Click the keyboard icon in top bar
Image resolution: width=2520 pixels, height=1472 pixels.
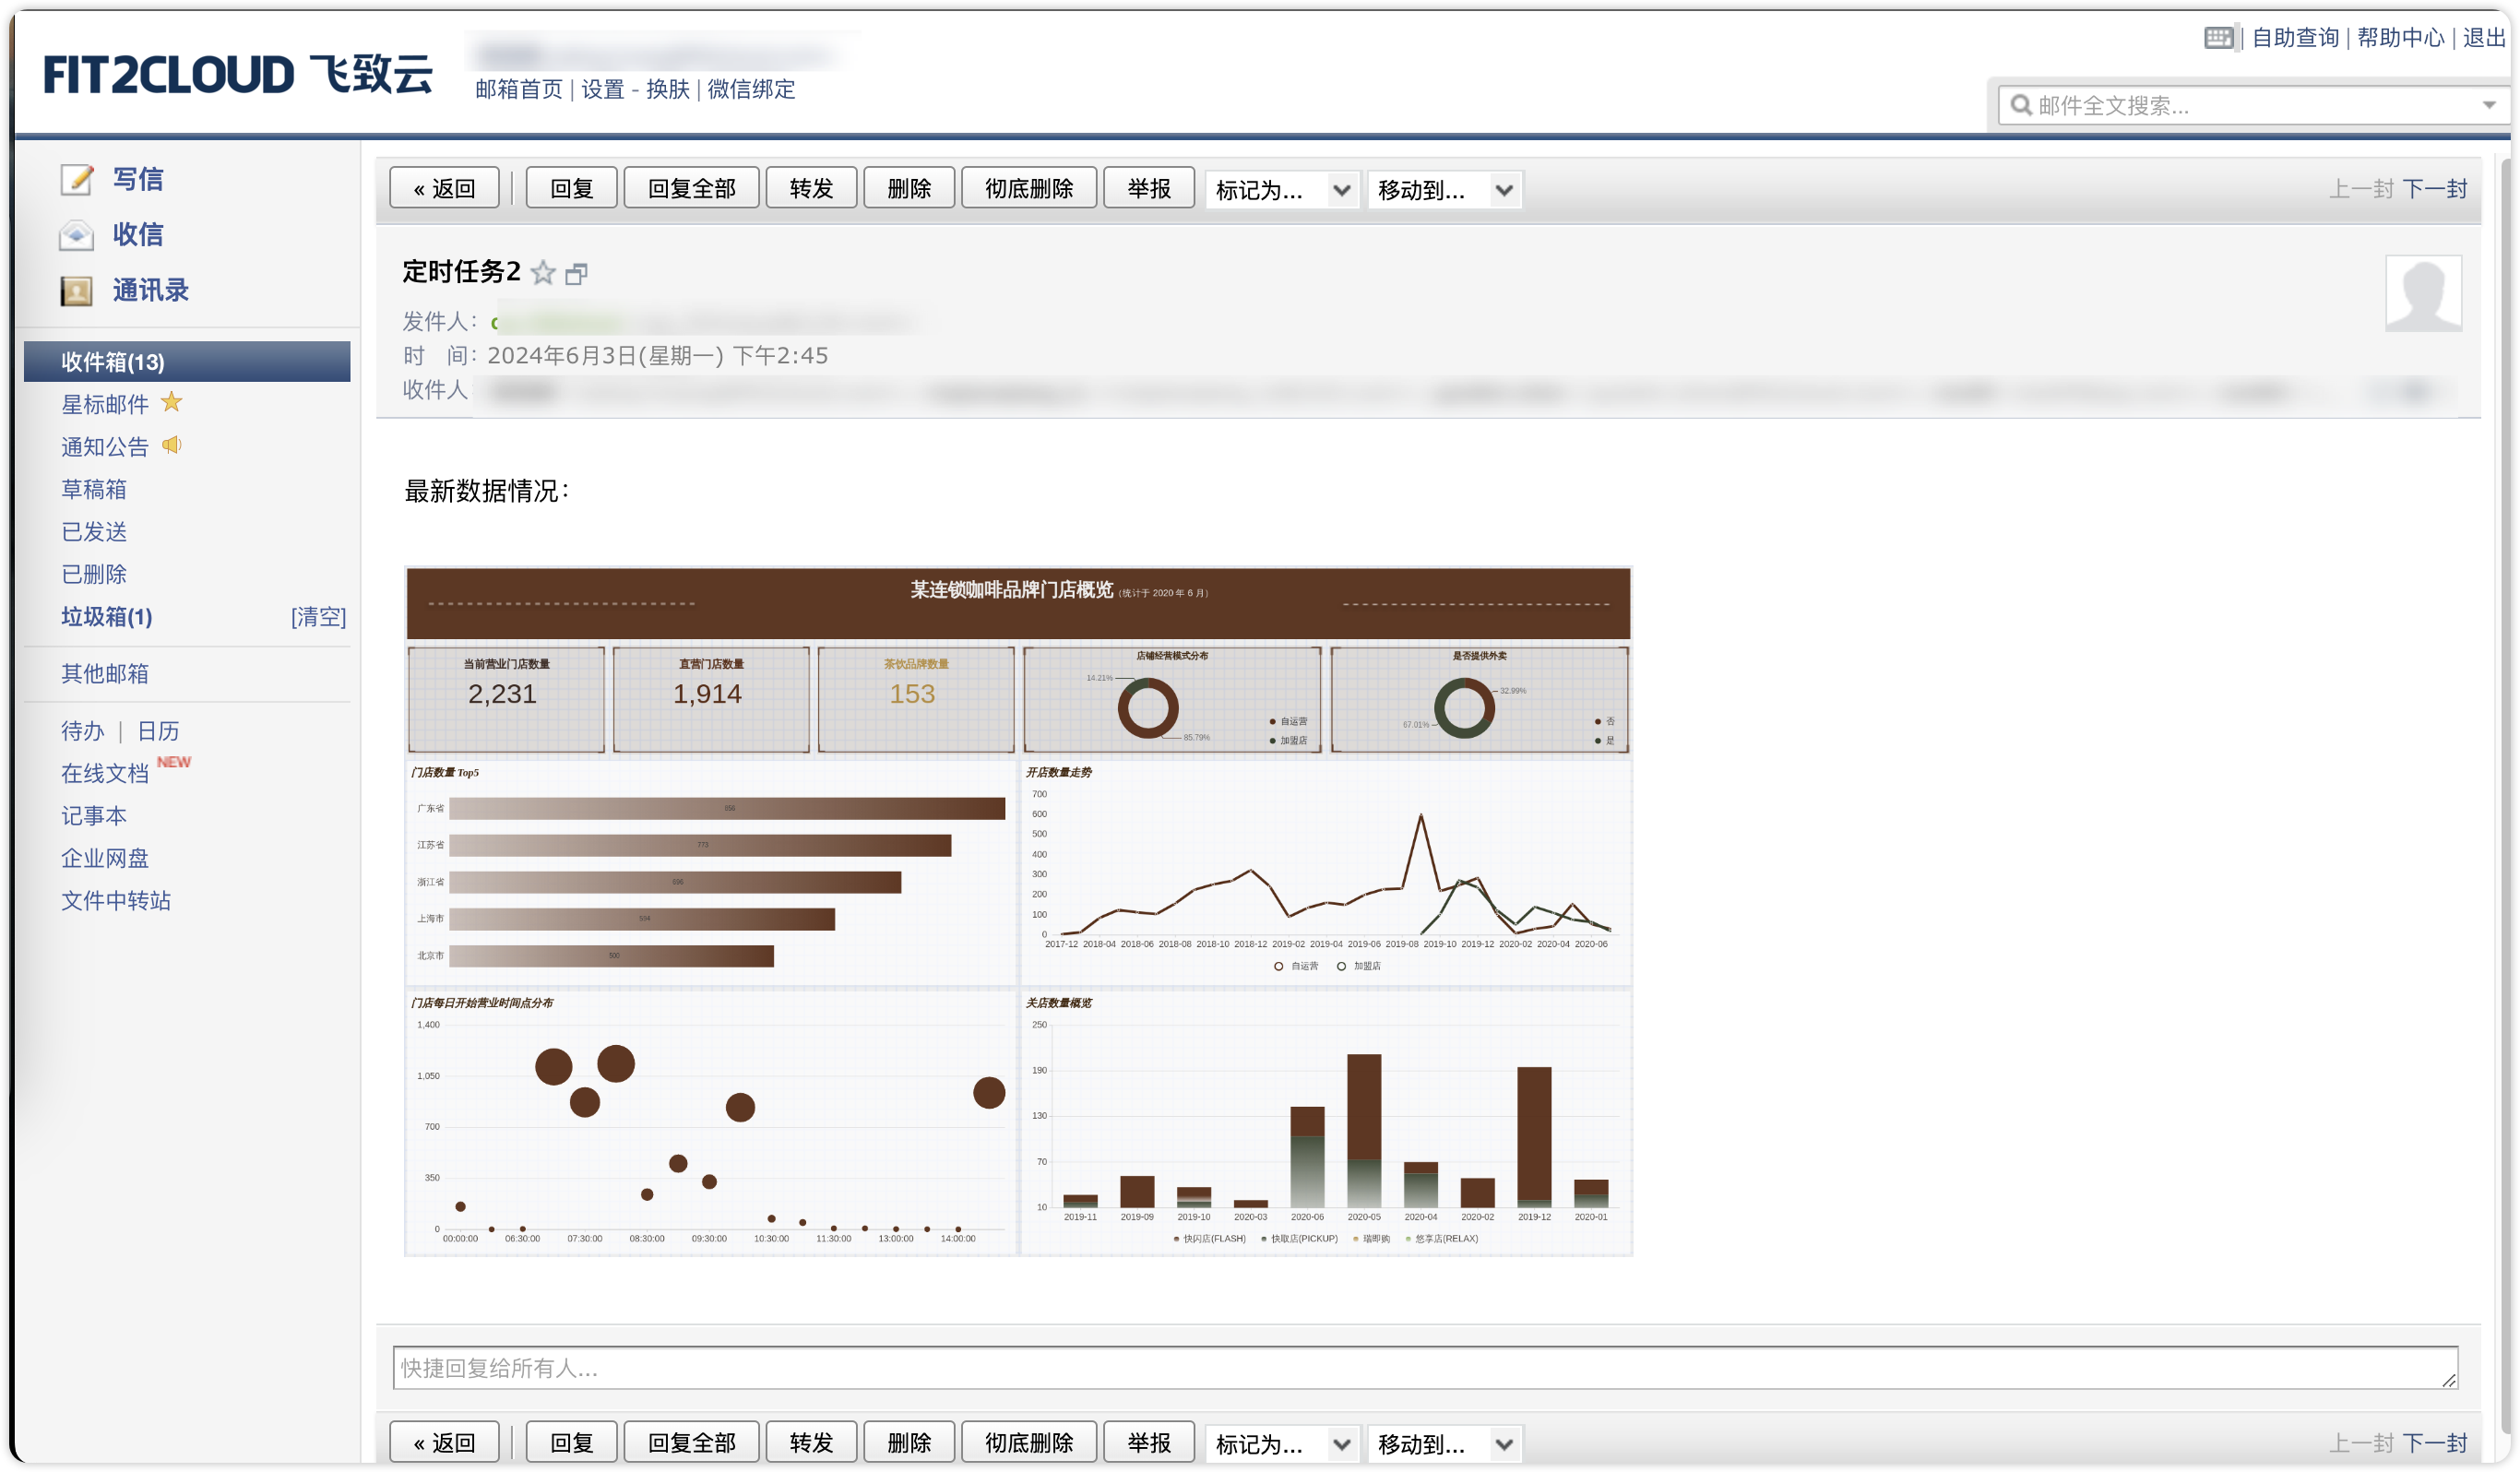[2218, 38]
